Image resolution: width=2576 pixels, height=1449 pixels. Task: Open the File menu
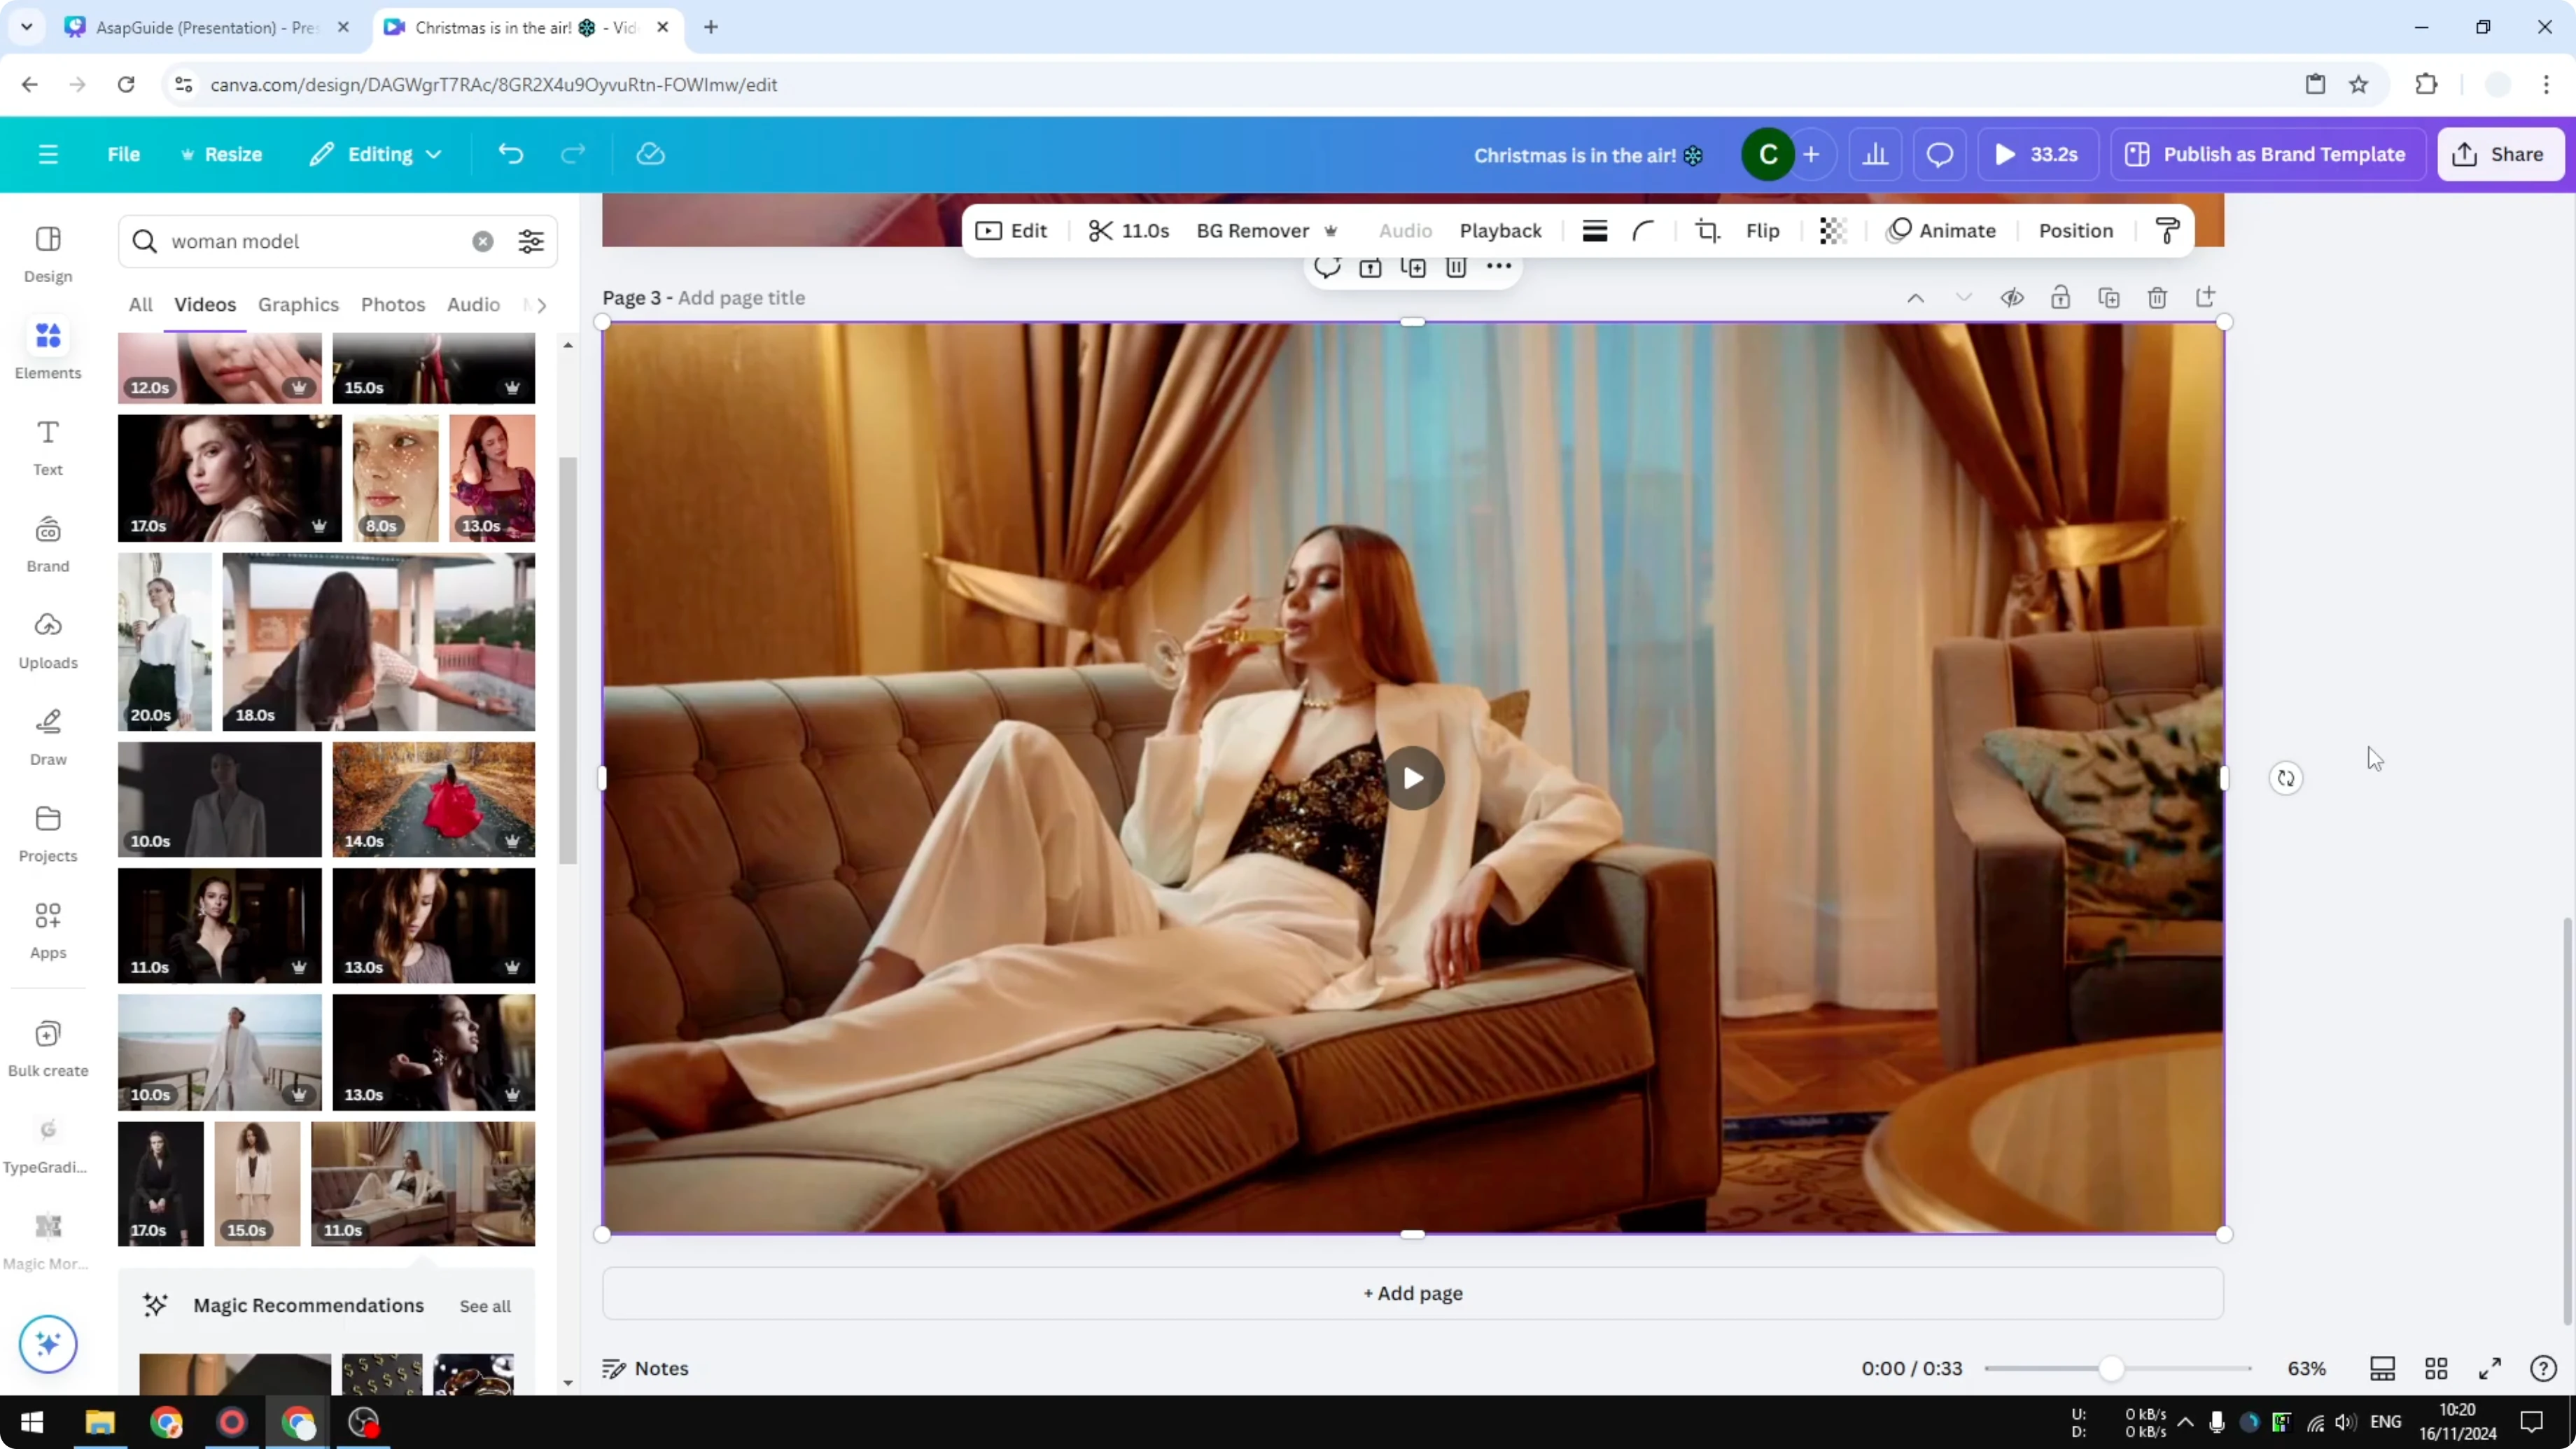(124, 154)
